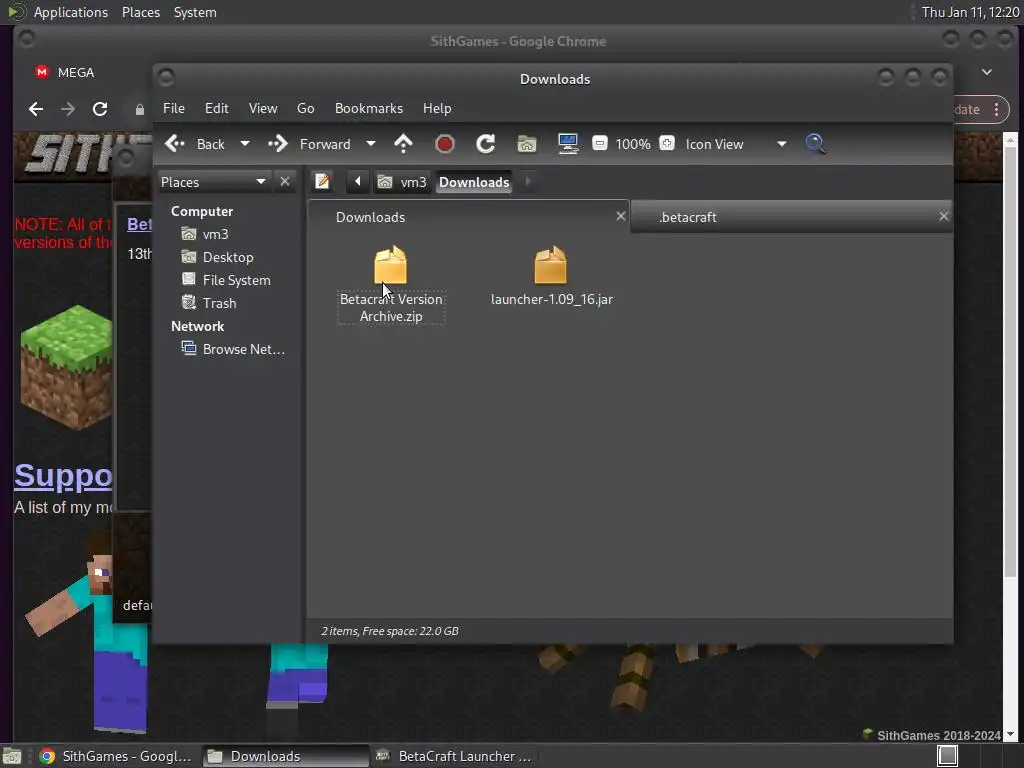Open the Computer toolbar icon

[x=568, y=144]
